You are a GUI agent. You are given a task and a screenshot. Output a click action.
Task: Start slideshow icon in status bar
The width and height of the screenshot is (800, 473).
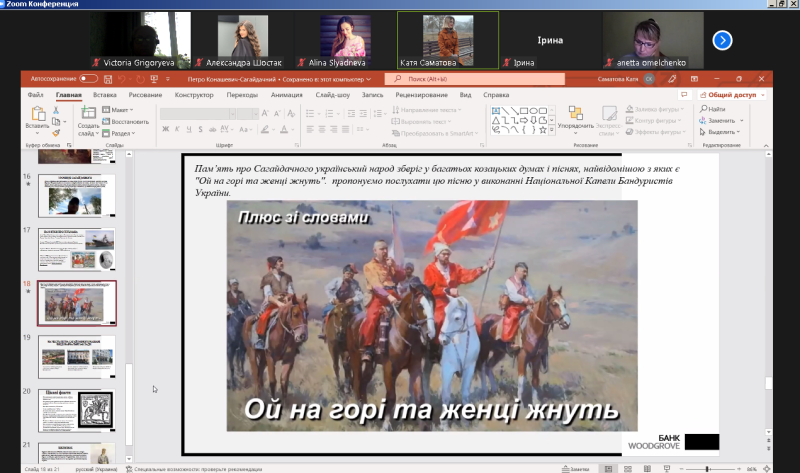click(x=666, y=468)
